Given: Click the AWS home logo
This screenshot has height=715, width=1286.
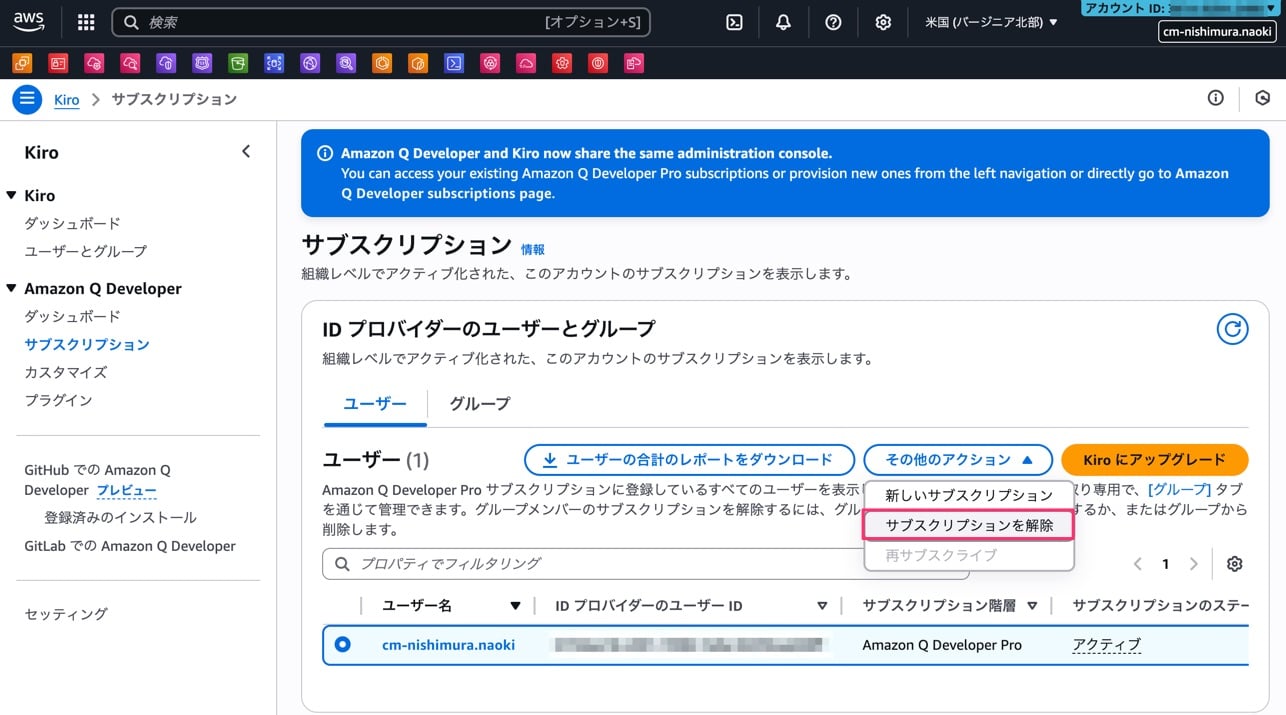Looking at the screenshot, I should coord(28,22).
